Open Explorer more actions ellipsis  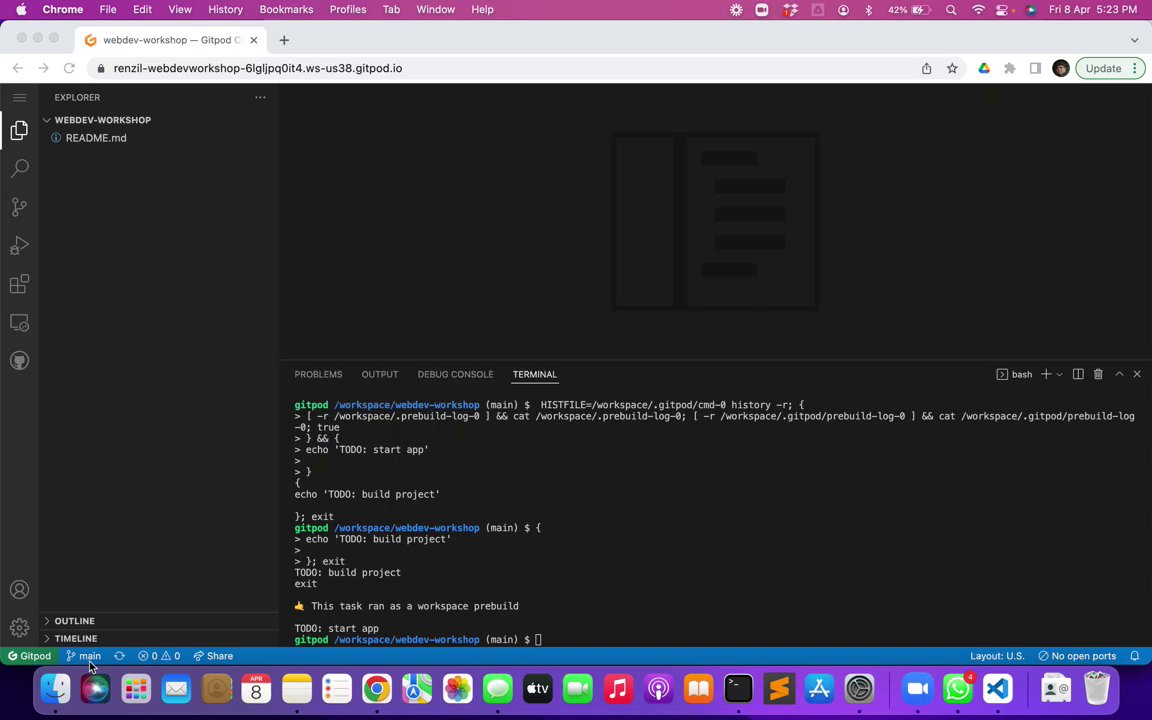(260, 97)
